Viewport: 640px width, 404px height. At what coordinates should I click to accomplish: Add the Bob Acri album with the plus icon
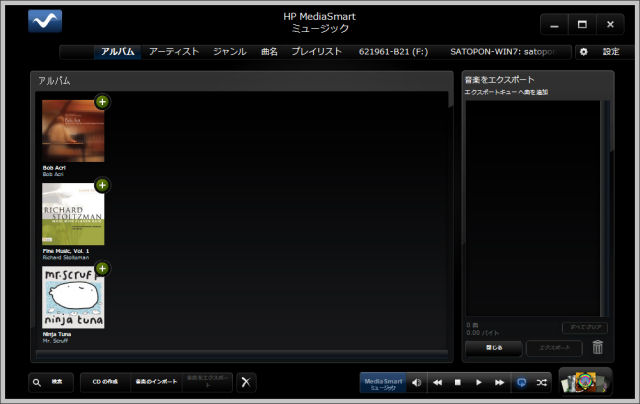tap(102, 102)
